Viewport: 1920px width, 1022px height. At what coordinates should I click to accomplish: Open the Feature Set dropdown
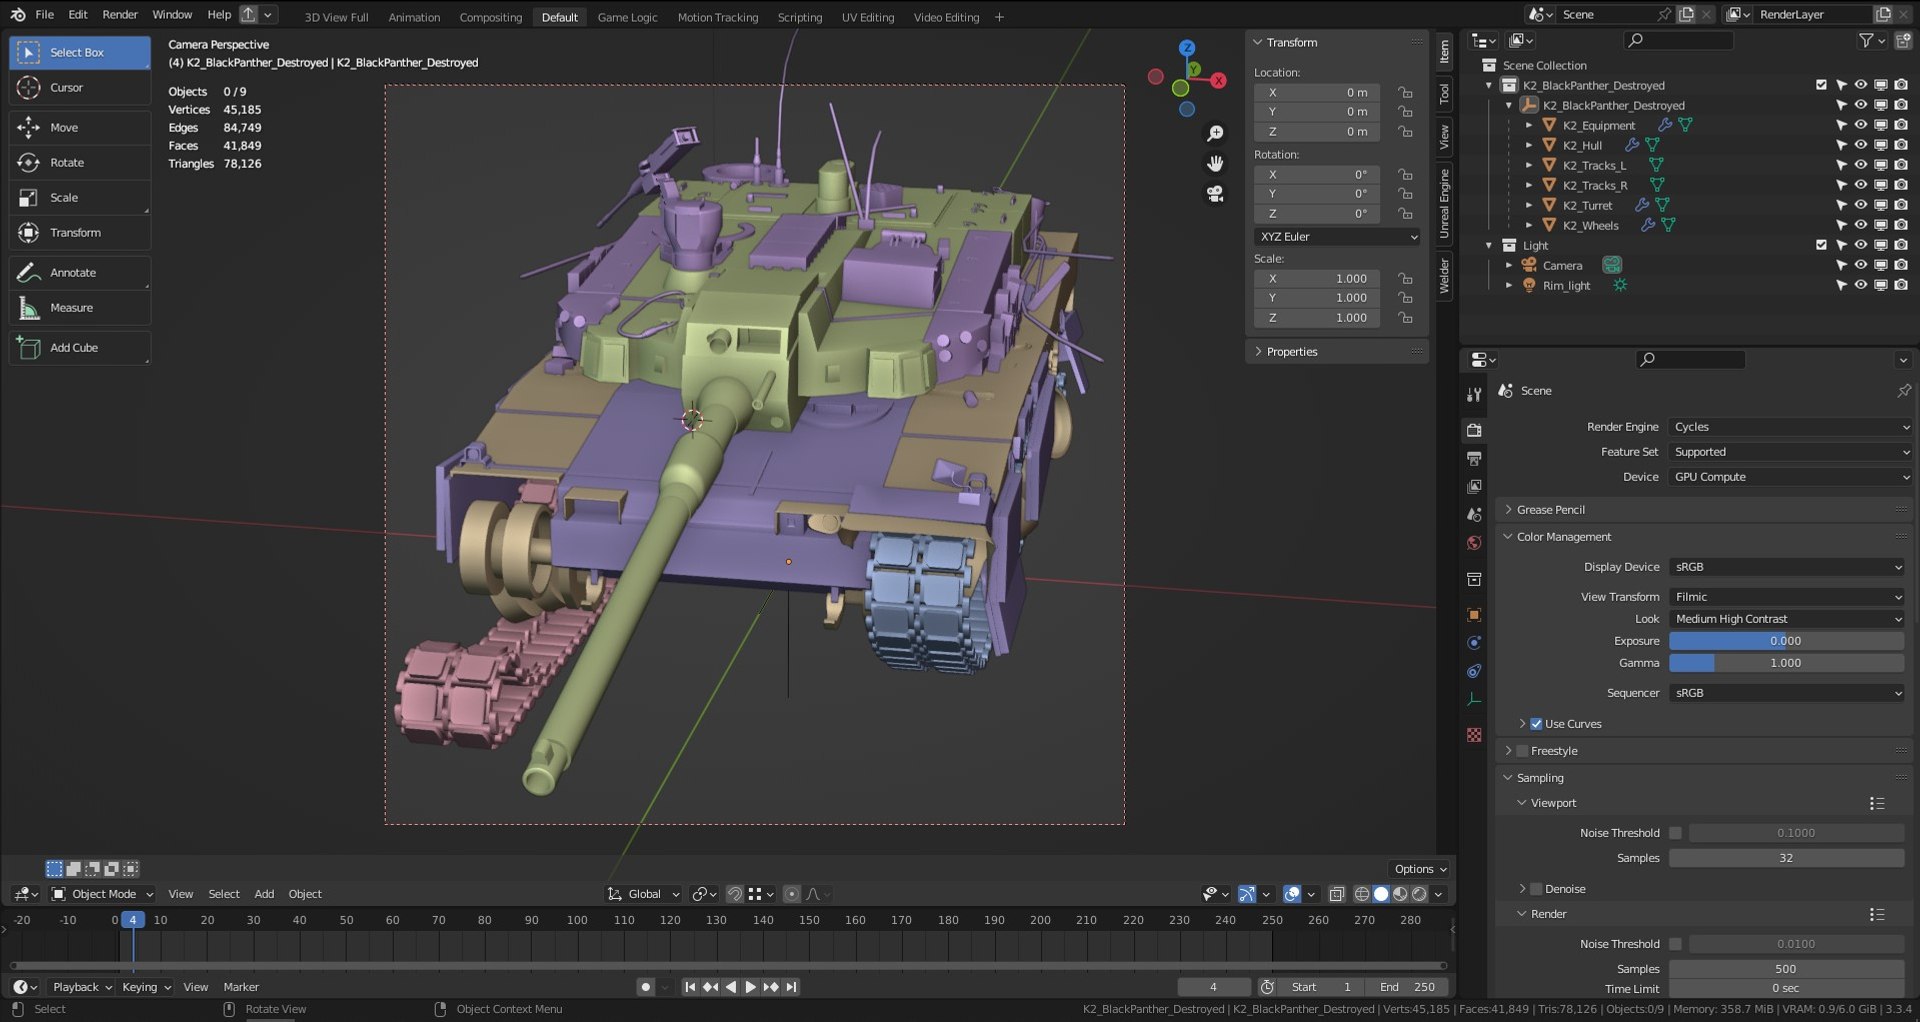pos(1791,452)
